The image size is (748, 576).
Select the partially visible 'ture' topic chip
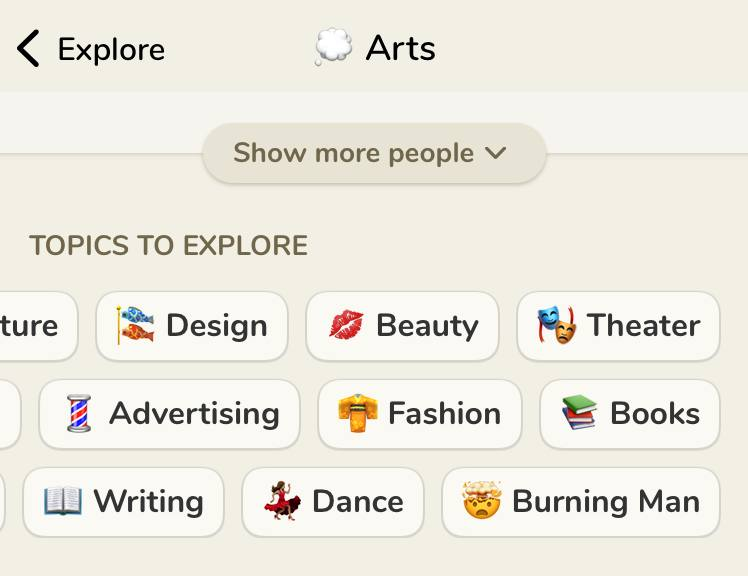click(38, 326)
